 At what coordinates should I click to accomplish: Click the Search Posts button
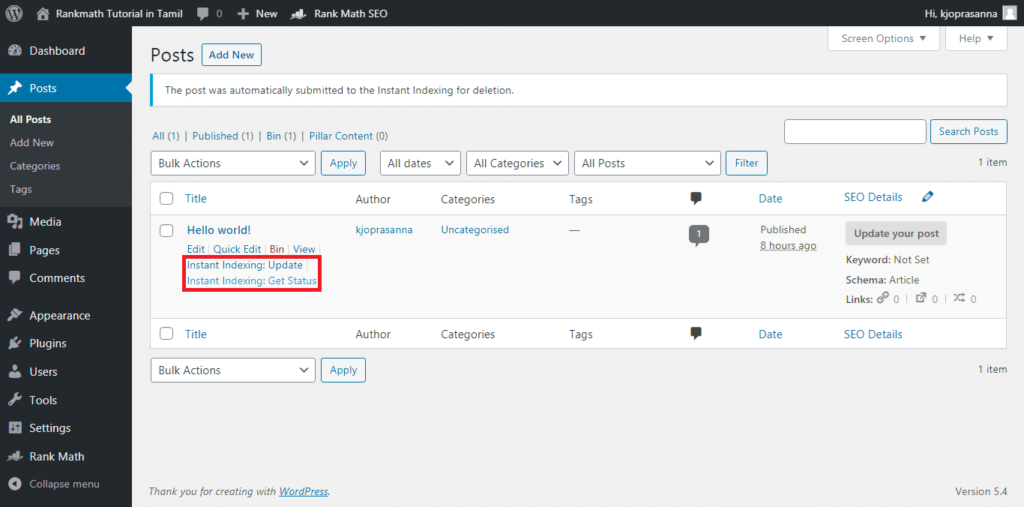pyautogui.click(x=968, y=131)
